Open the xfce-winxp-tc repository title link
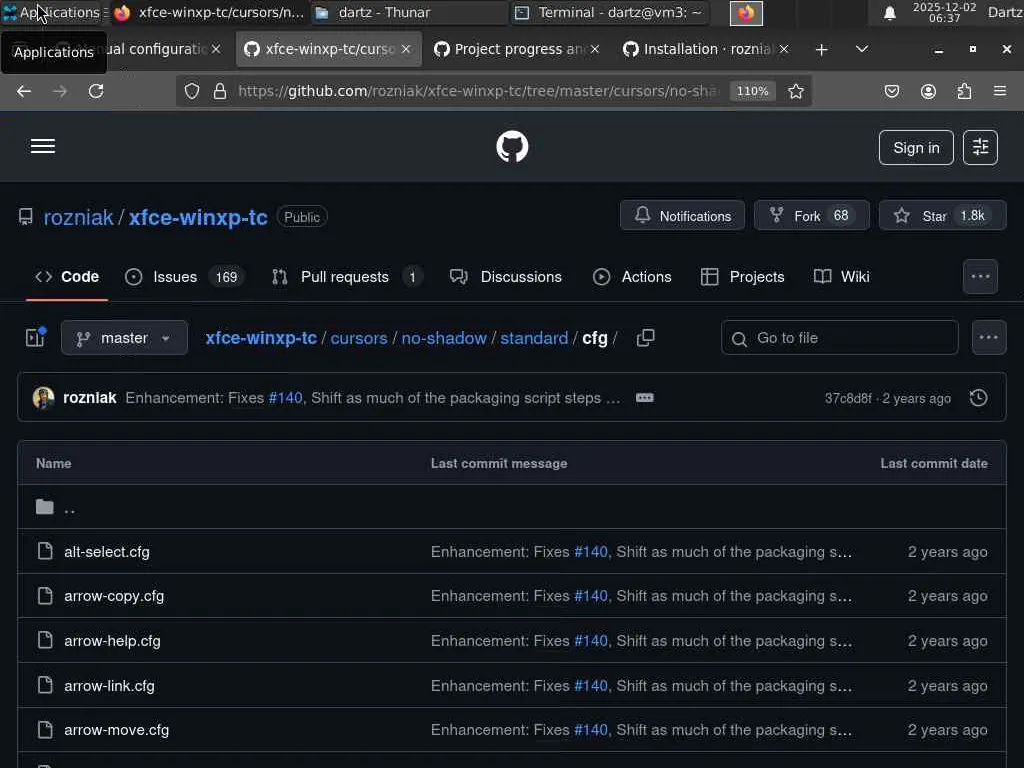 pos(198,217)
